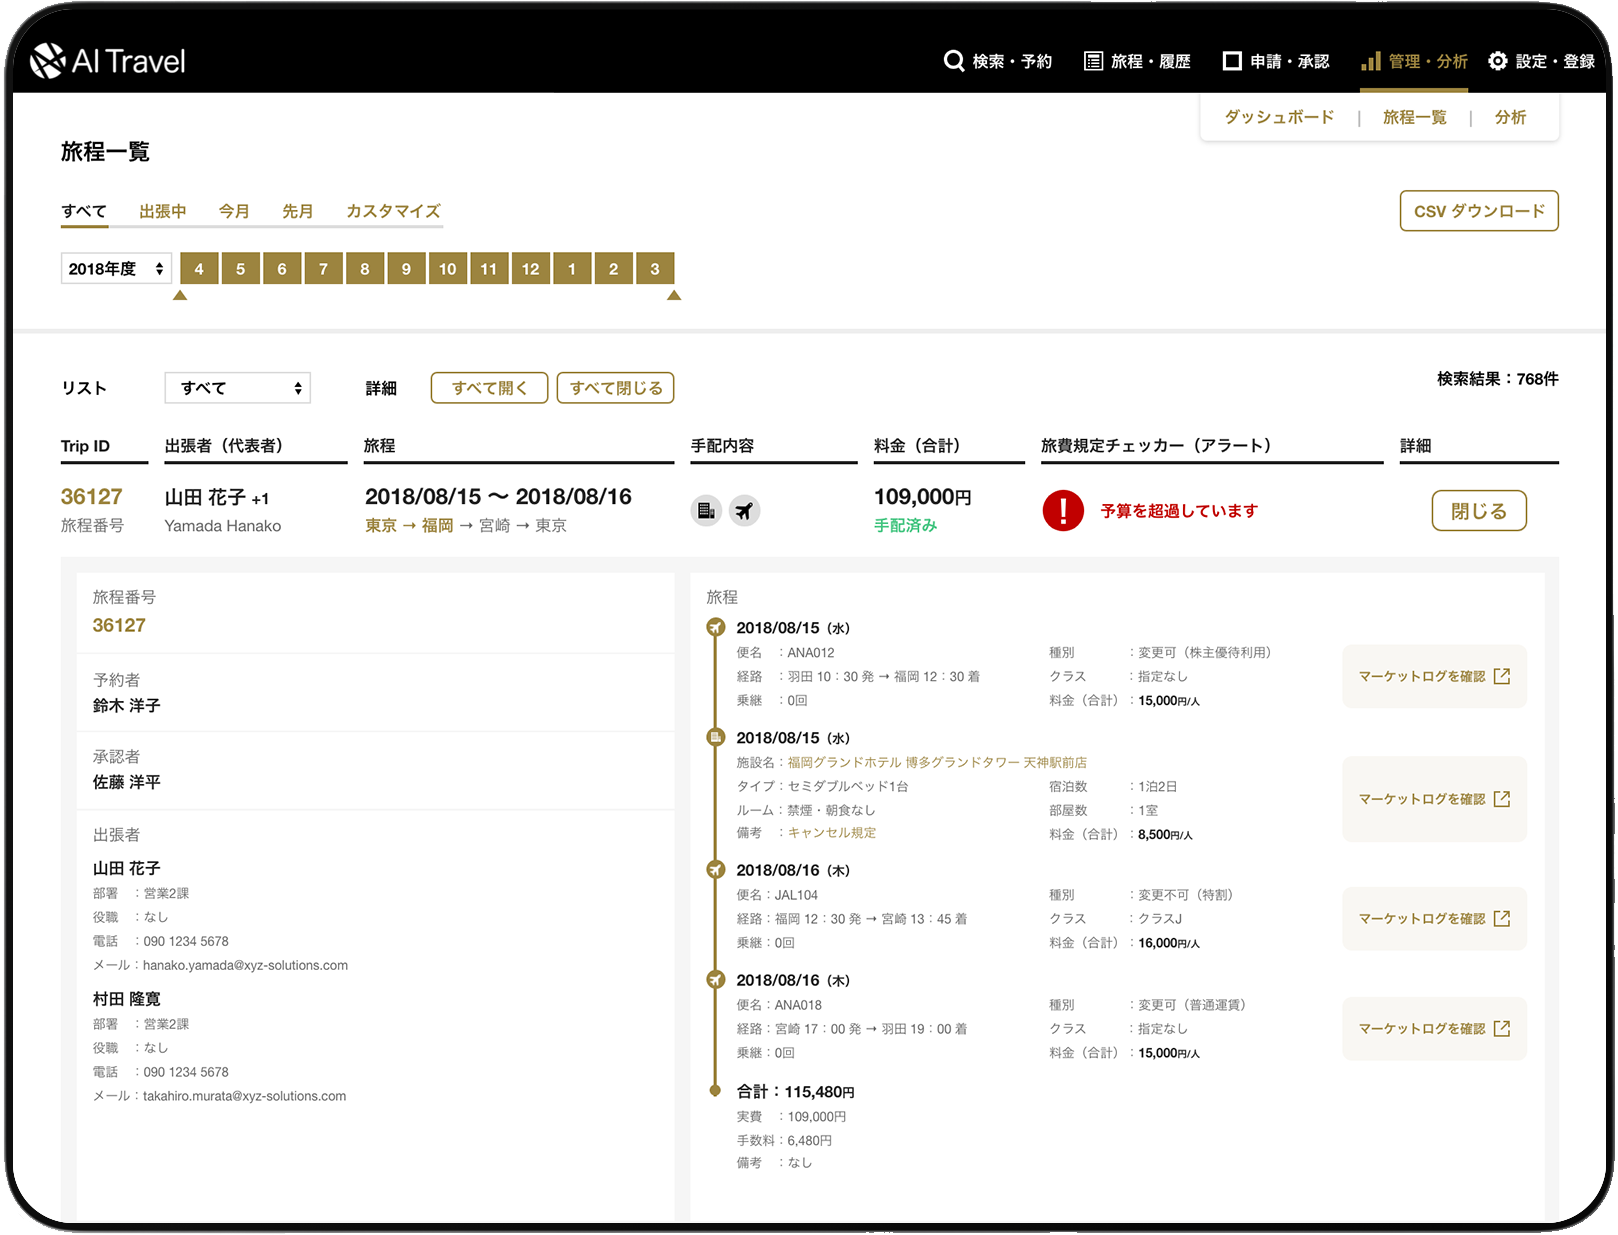The width and height of the screenshot is (1618, 1235).
Task: Click the right month range triangle marker
Action: [674, 295]
